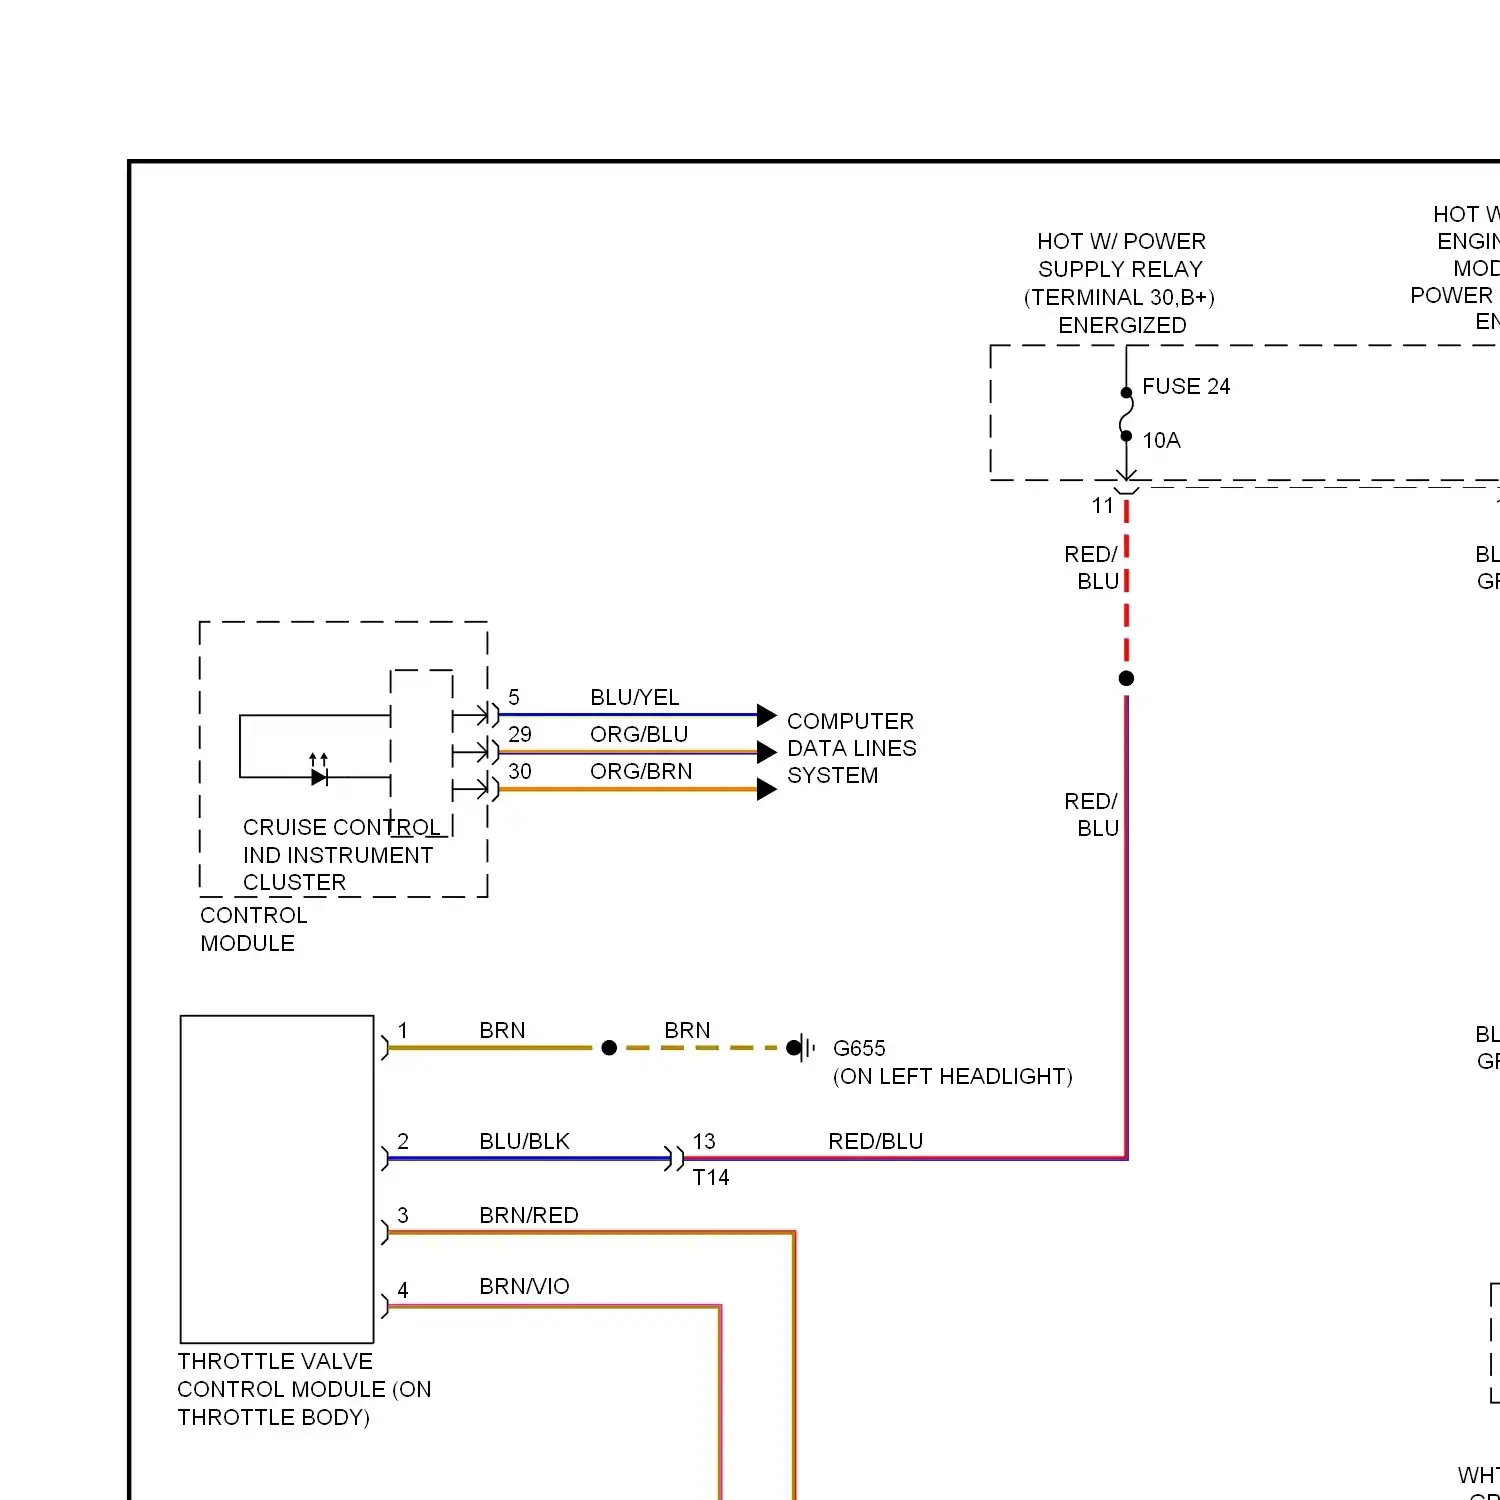Click the THROTTLE VALVE CONTROL MODULE caption
This screenshot has width=1500, height=1500.
click(x=304, y=1389)
